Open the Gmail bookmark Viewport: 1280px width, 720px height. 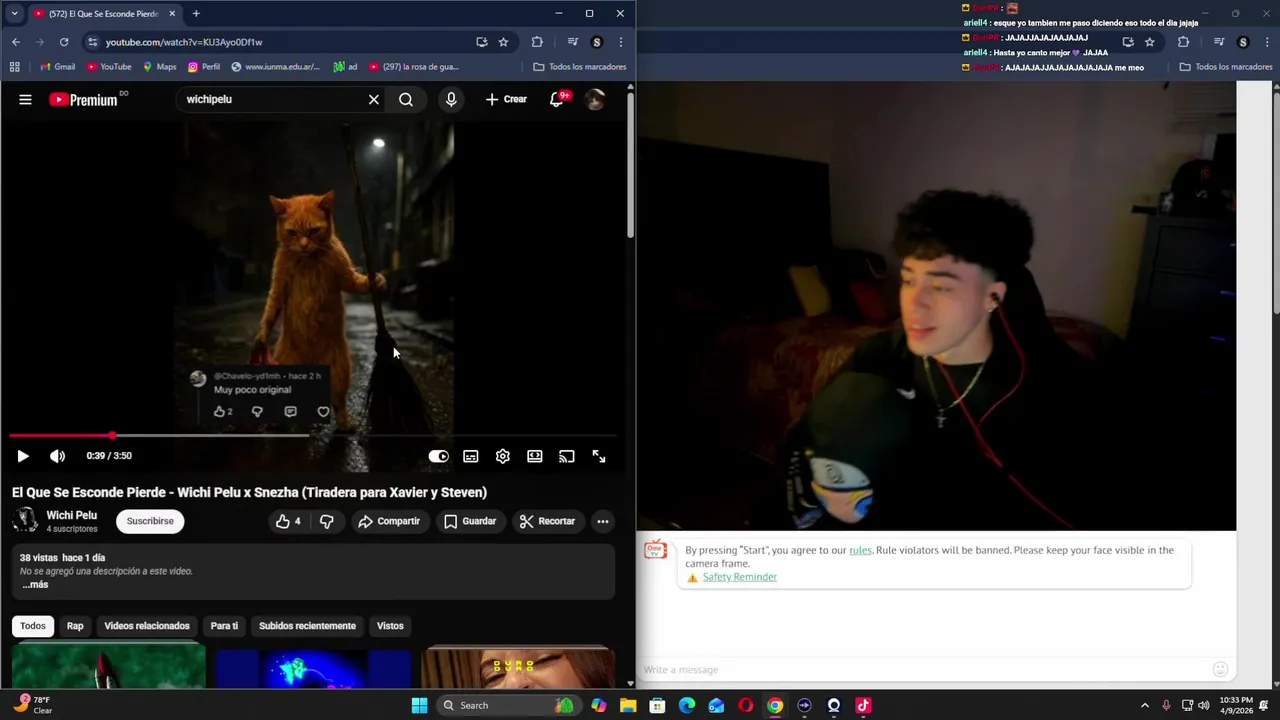pos(57,67)
